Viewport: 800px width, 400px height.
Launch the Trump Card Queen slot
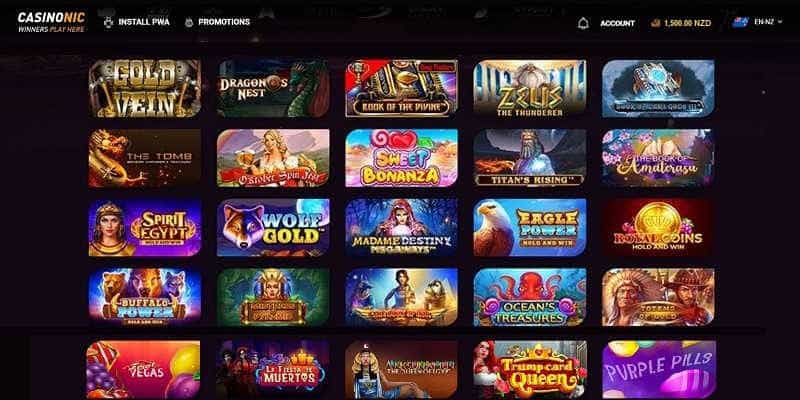pyautogui.click(x=530, y=370)
